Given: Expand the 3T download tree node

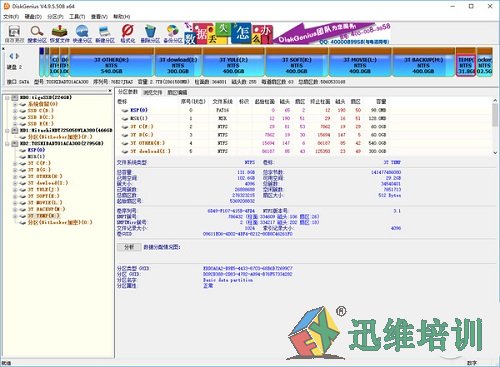Looking at the screenshot, I should [x=15, y=183].
